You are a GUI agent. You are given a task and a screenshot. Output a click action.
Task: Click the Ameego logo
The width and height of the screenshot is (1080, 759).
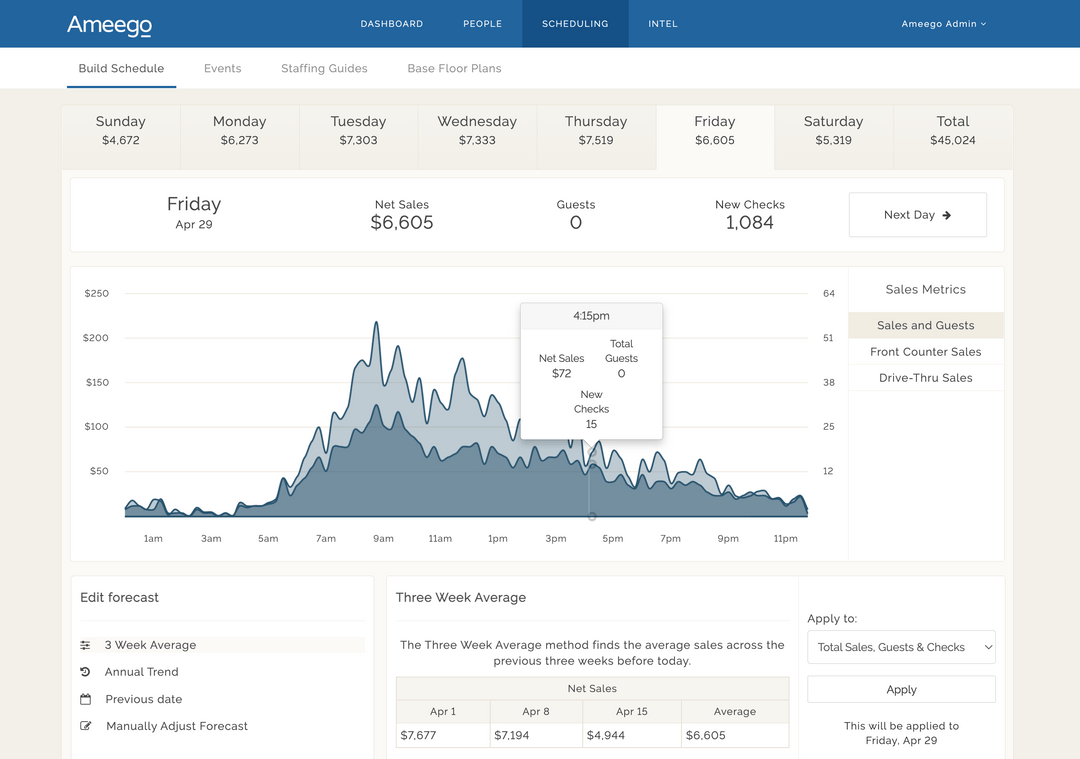tap(109, 24)
